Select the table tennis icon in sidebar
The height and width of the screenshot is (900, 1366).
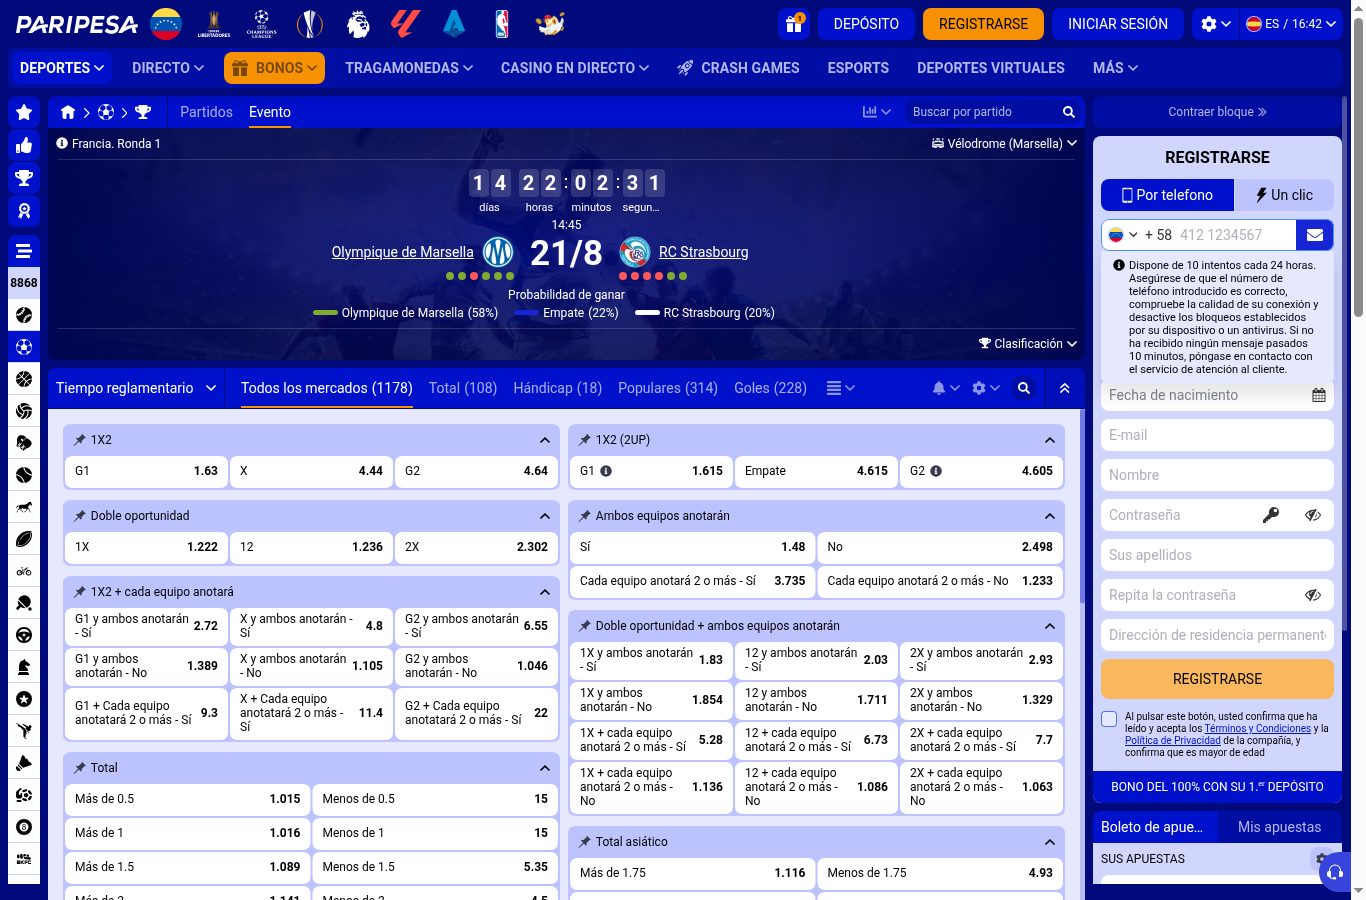click(x=24, y=603)
